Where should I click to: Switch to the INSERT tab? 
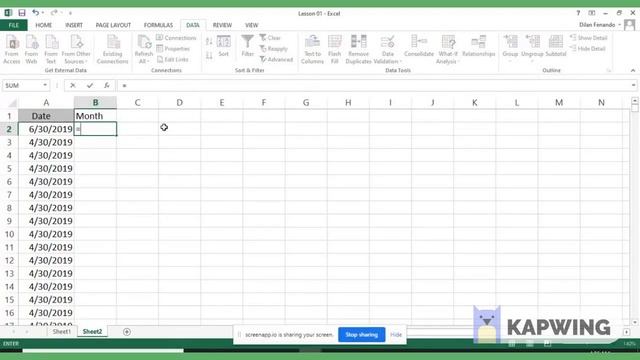[x=74, y=25]
